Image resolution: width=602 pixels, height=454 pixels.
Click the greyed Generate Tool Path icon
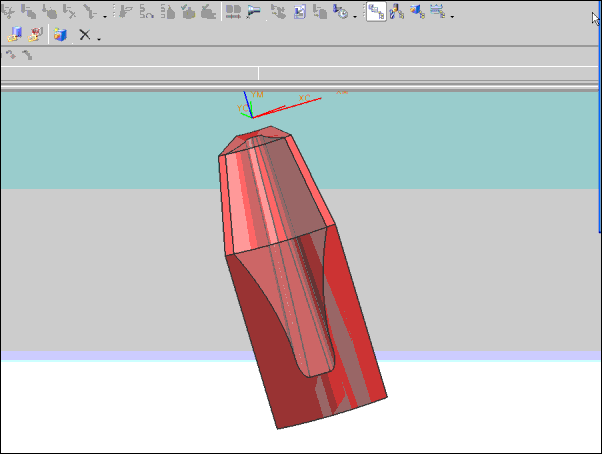[125, 12]
